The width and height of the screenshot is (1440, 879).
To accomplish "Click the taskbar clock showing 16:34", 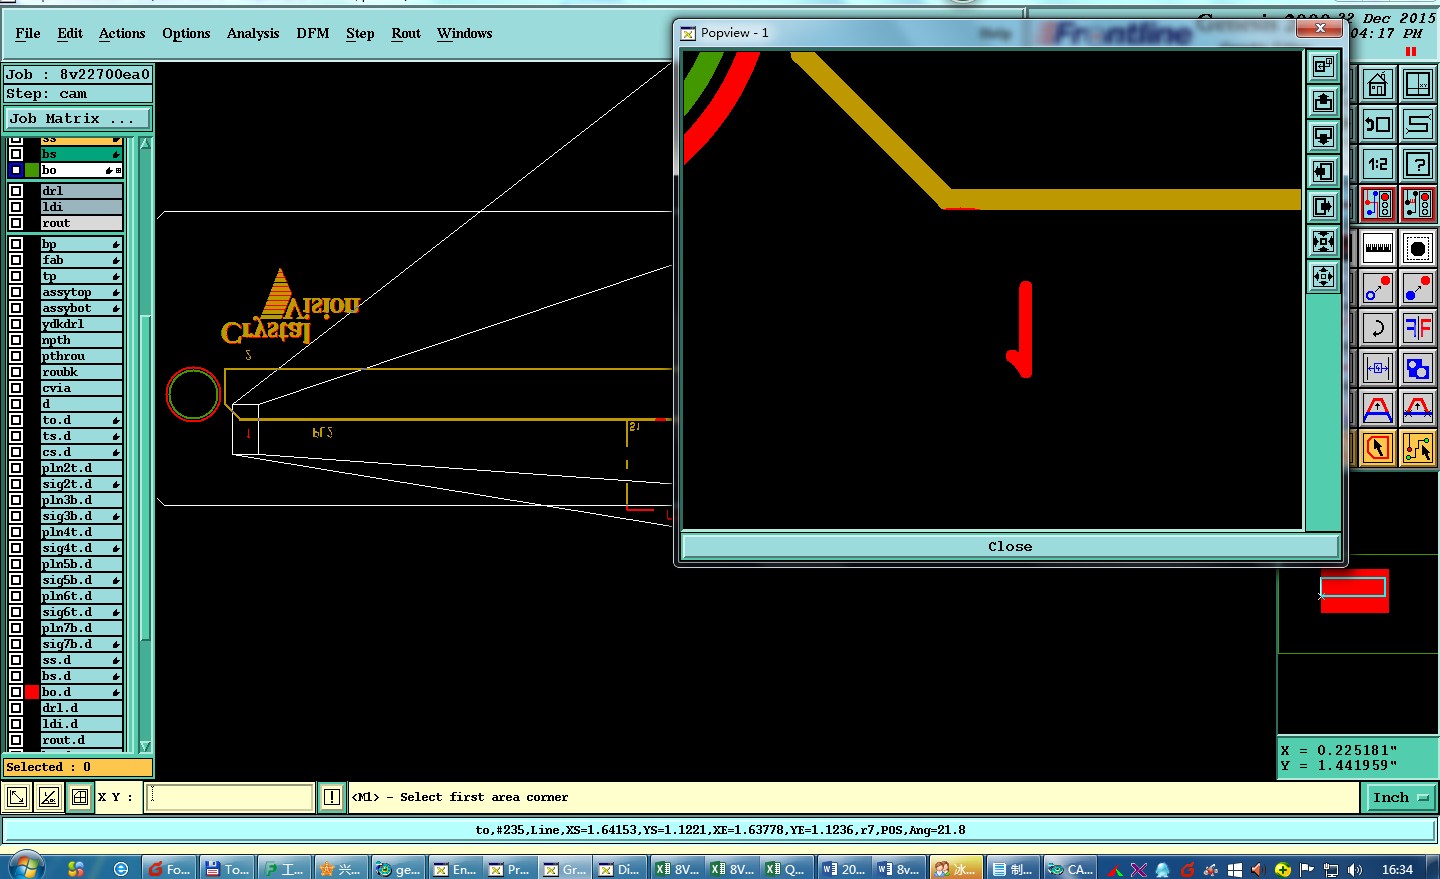I will point(1397,869).
